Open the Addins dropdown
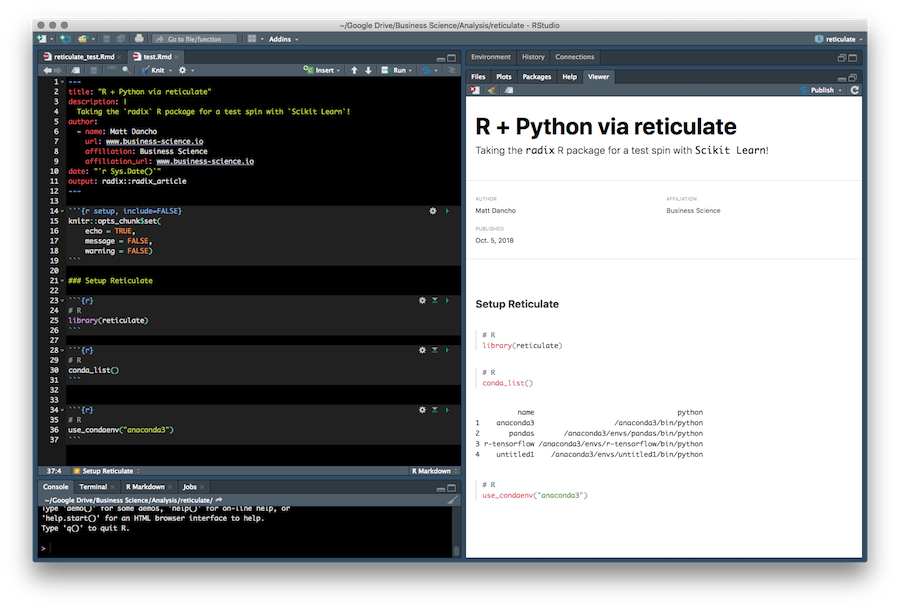900x609 pixels. (x=284, y=39)
